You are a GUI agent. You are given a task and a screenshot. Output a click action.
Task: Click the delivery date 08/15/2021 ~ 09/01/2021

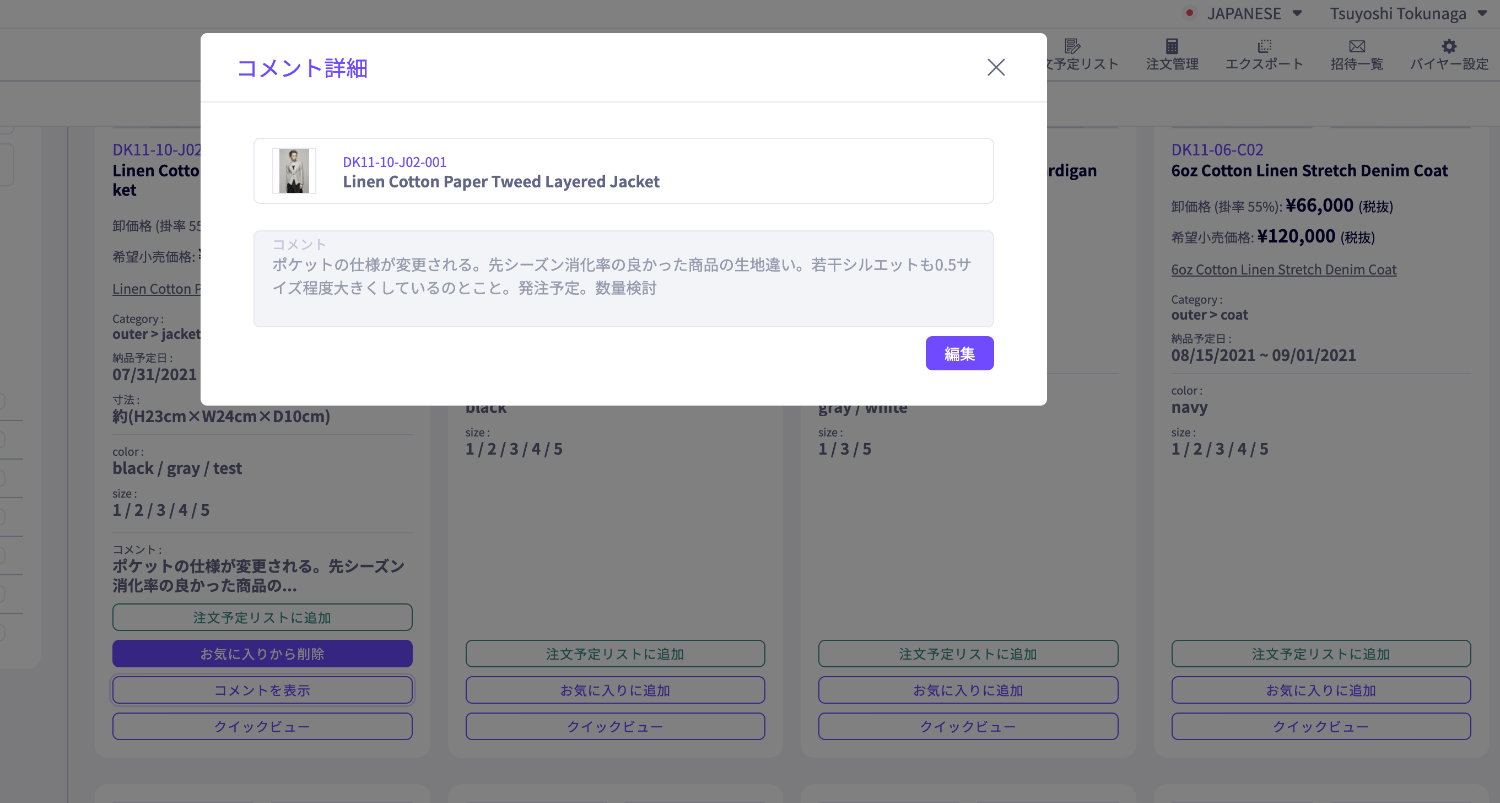click(1264, 356)
